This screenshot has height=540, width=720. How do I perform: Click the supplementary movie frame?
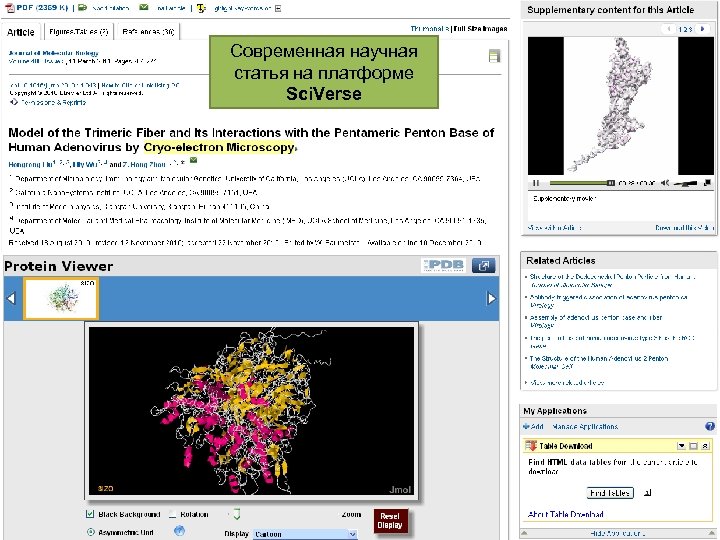pos(621,106)
